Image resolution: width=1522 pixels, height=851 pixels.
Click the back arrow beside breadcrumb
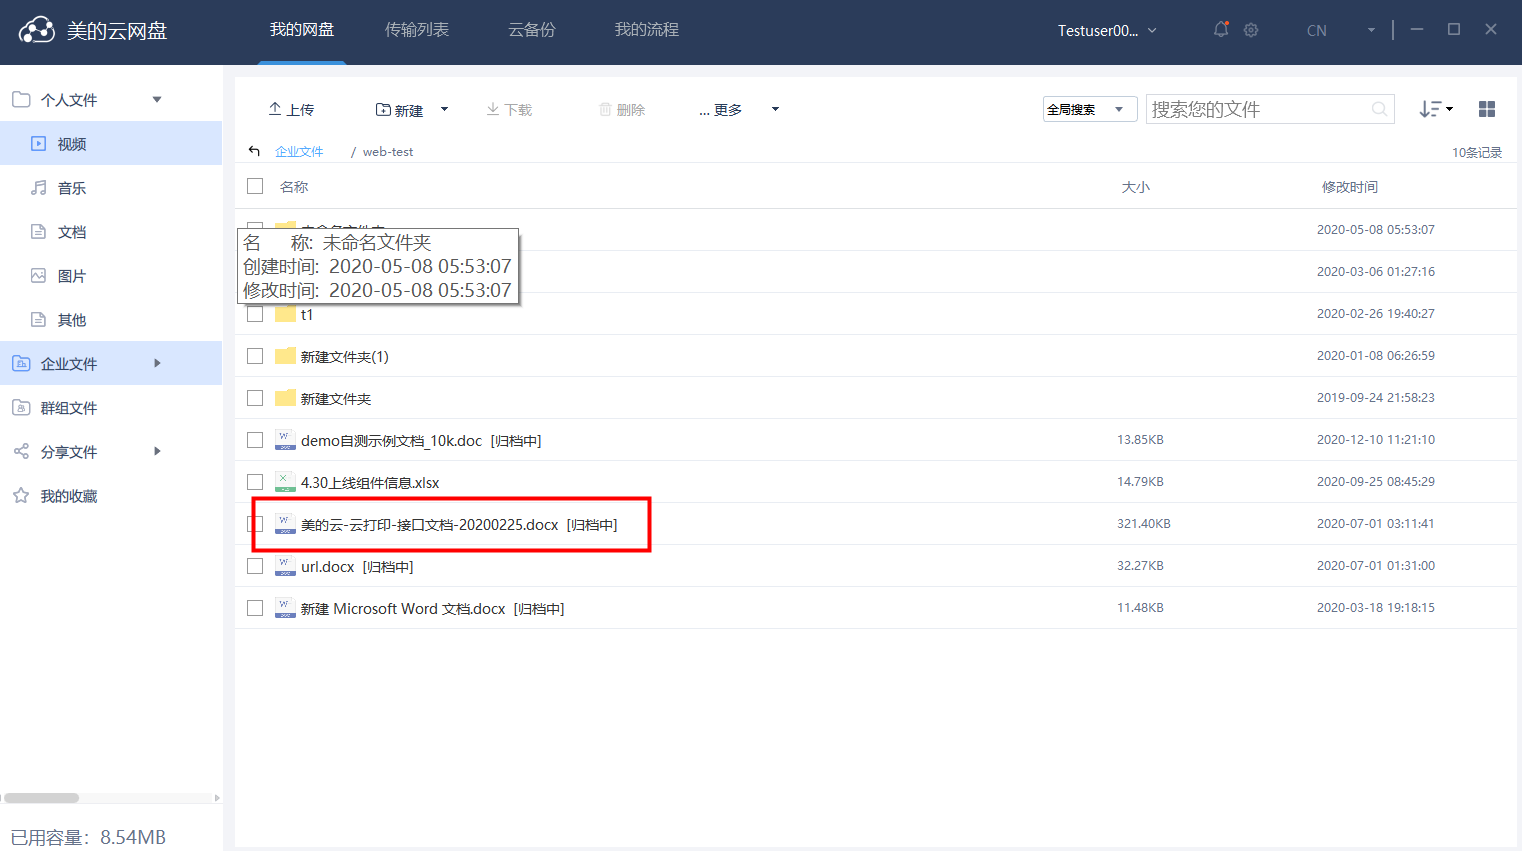click(x=254, y=151)
